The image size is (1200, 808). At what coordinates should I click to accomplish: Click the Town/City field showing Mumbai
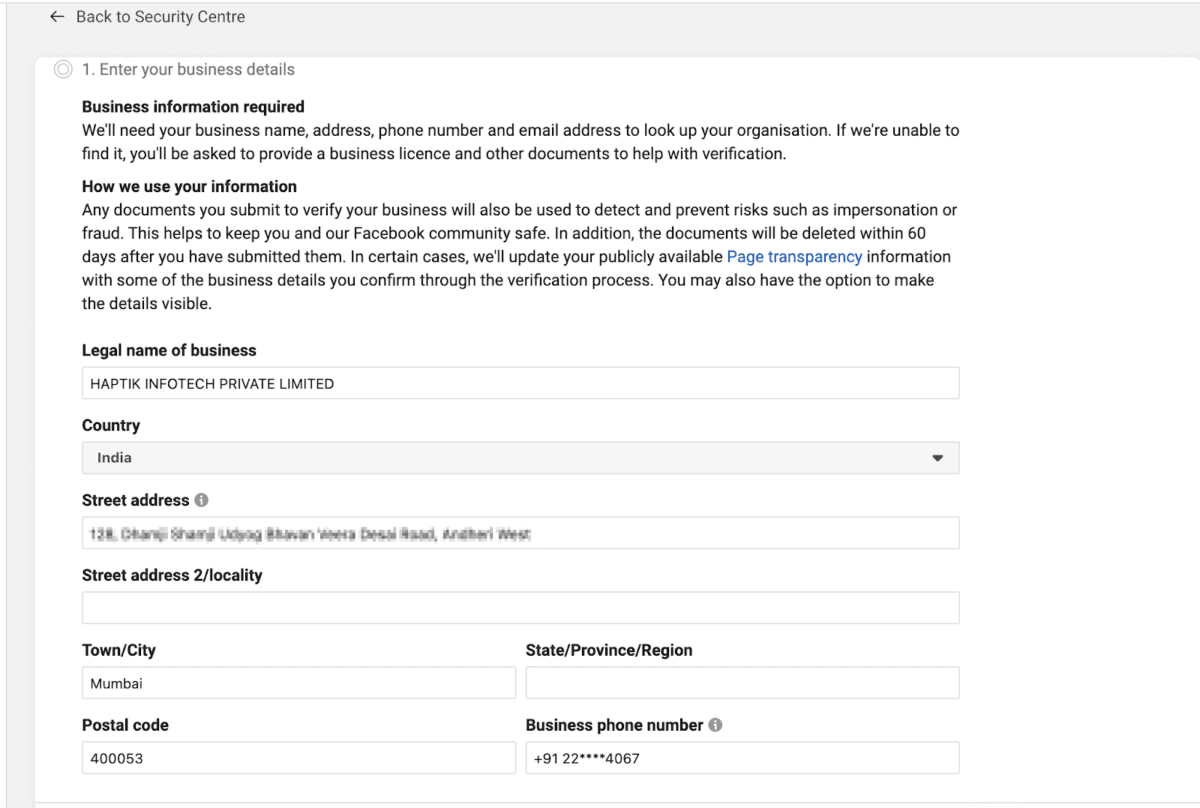tap(297, 683)
